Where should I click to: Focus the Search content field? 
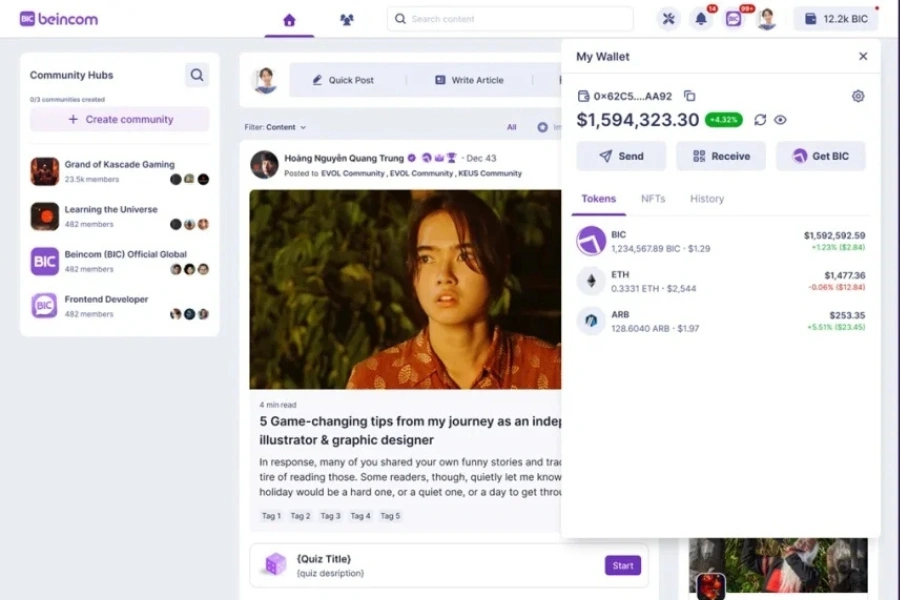click(510, 19)
